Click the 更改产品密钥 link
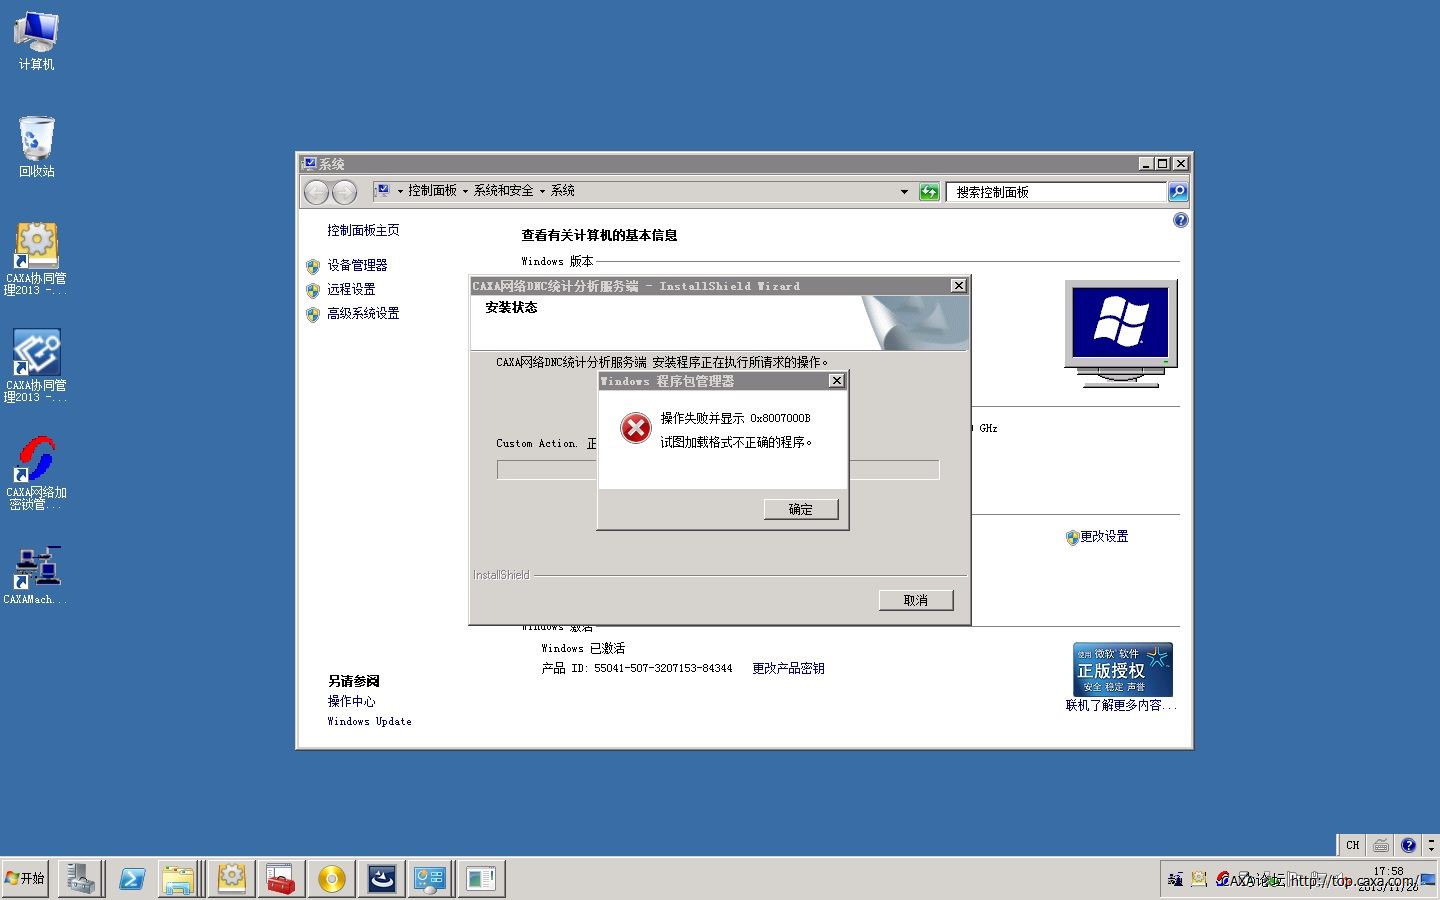 coord(788,668)
